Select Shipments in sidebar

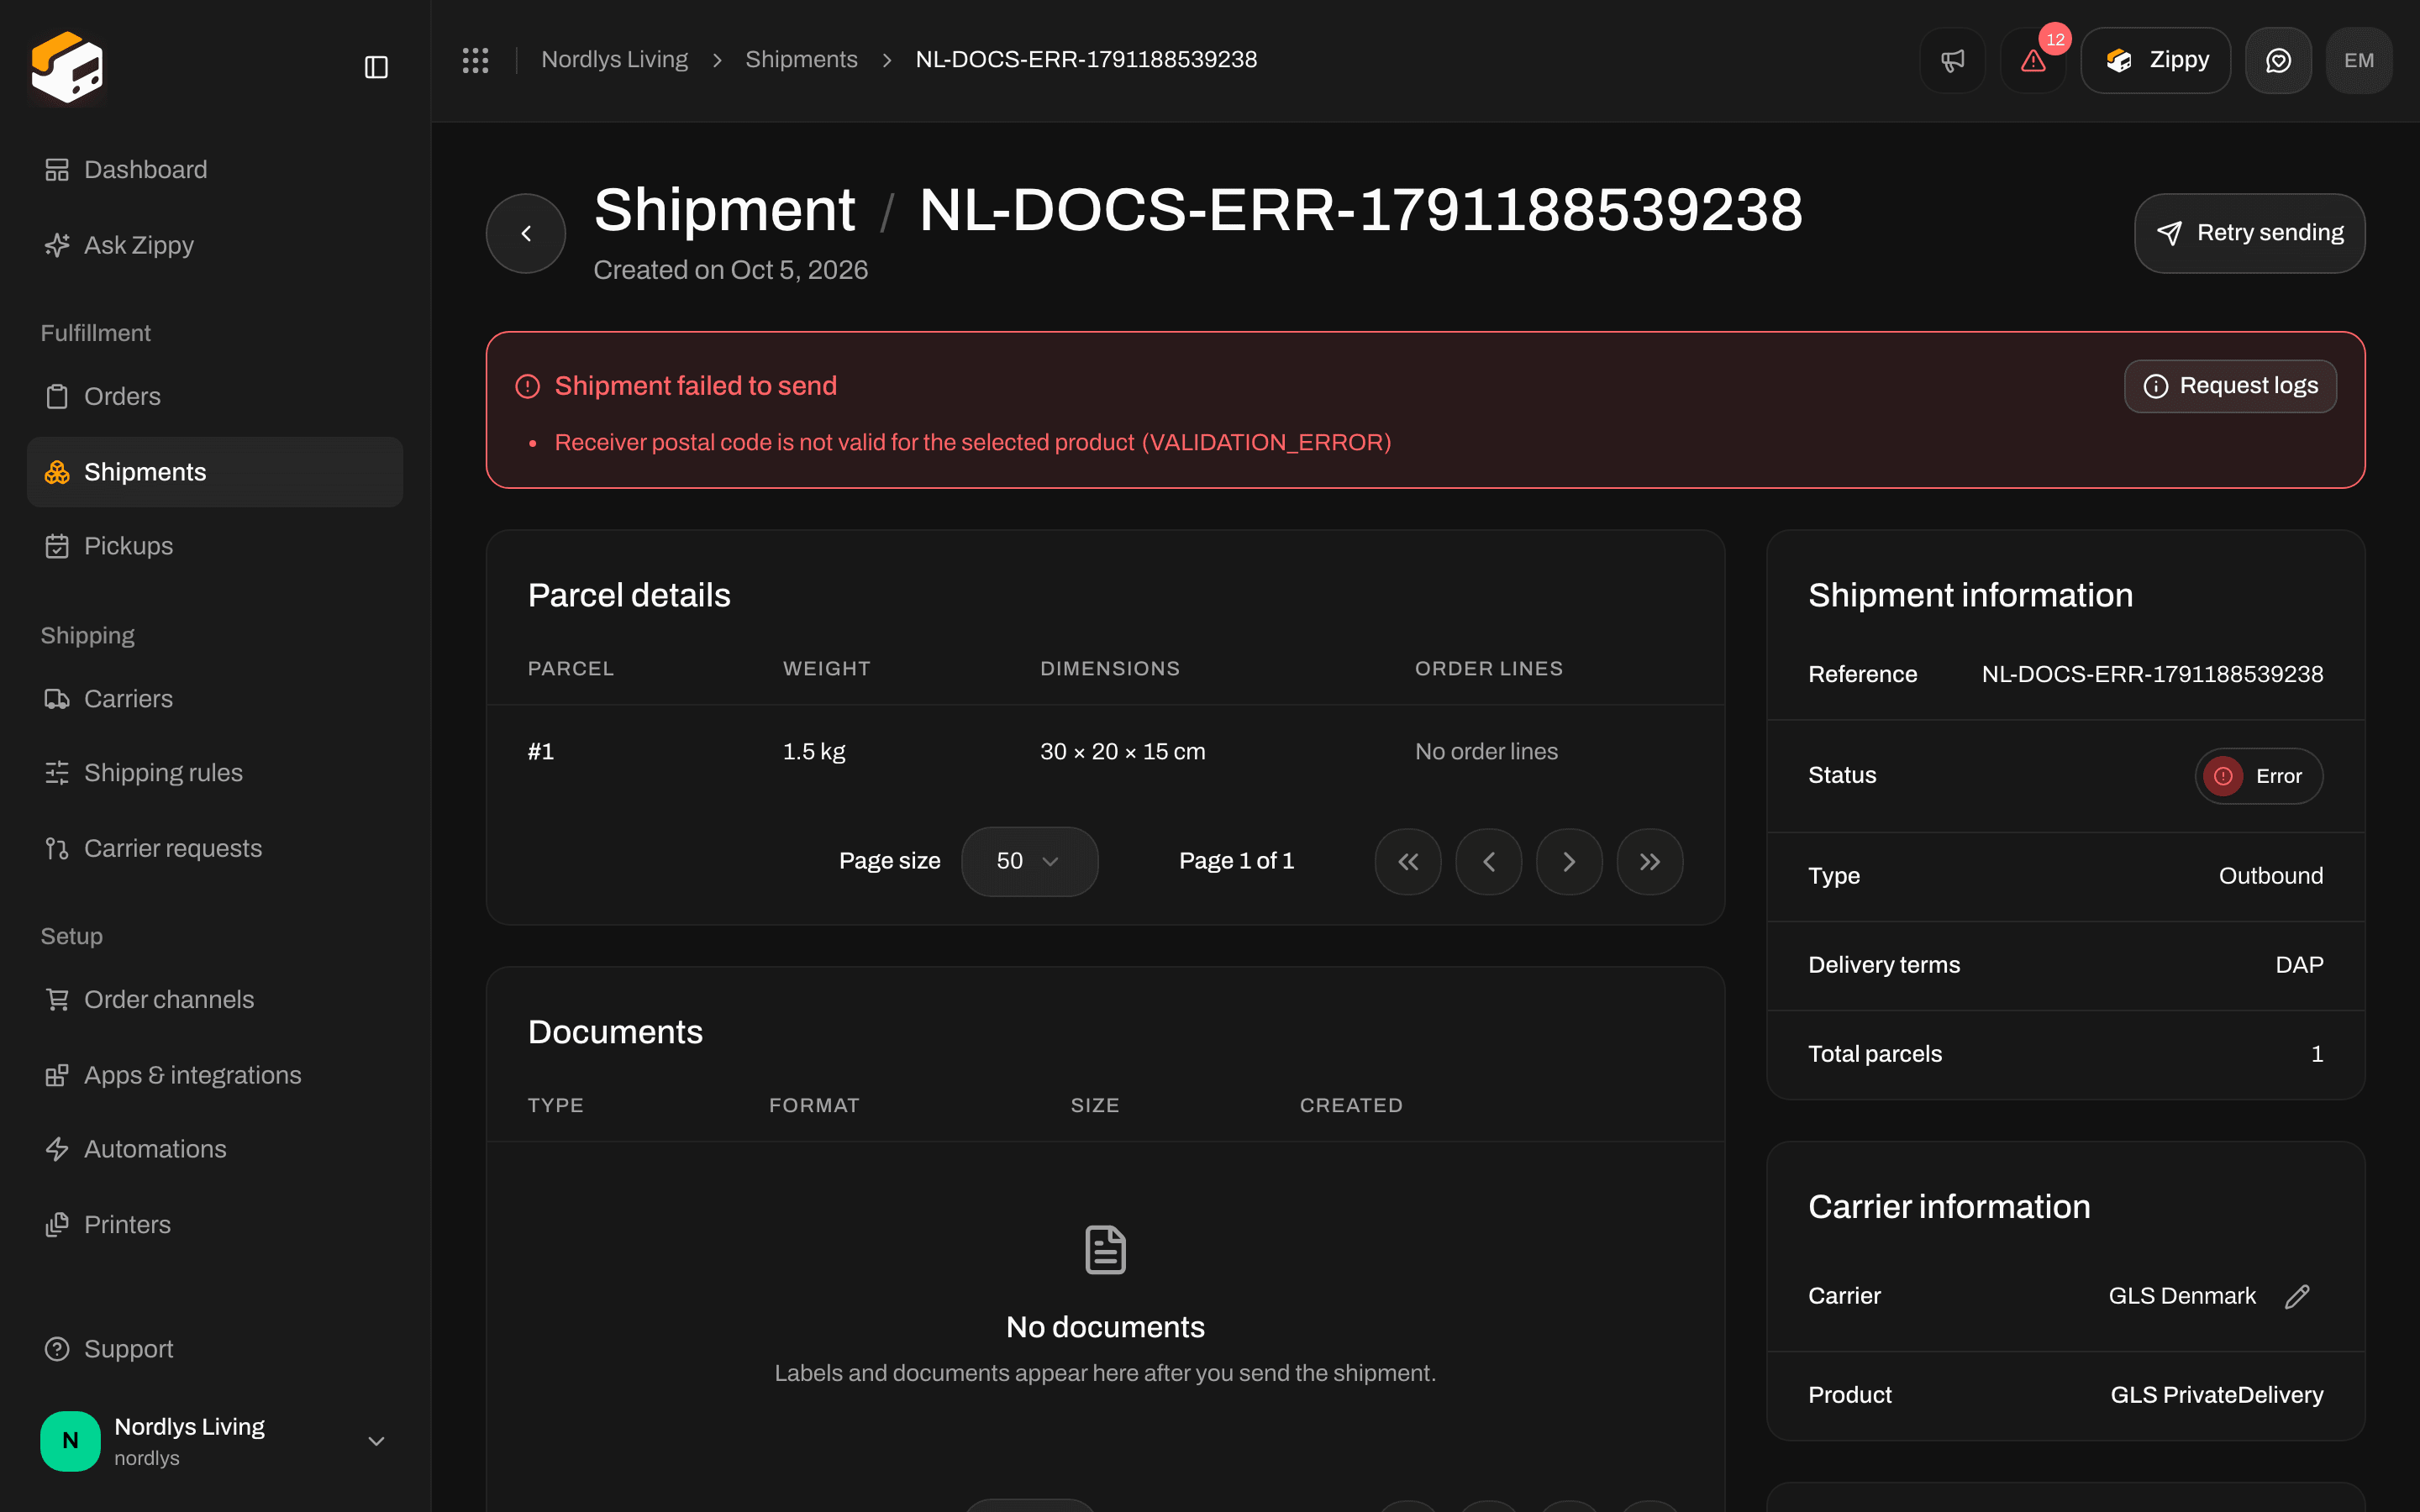(215, 472)
